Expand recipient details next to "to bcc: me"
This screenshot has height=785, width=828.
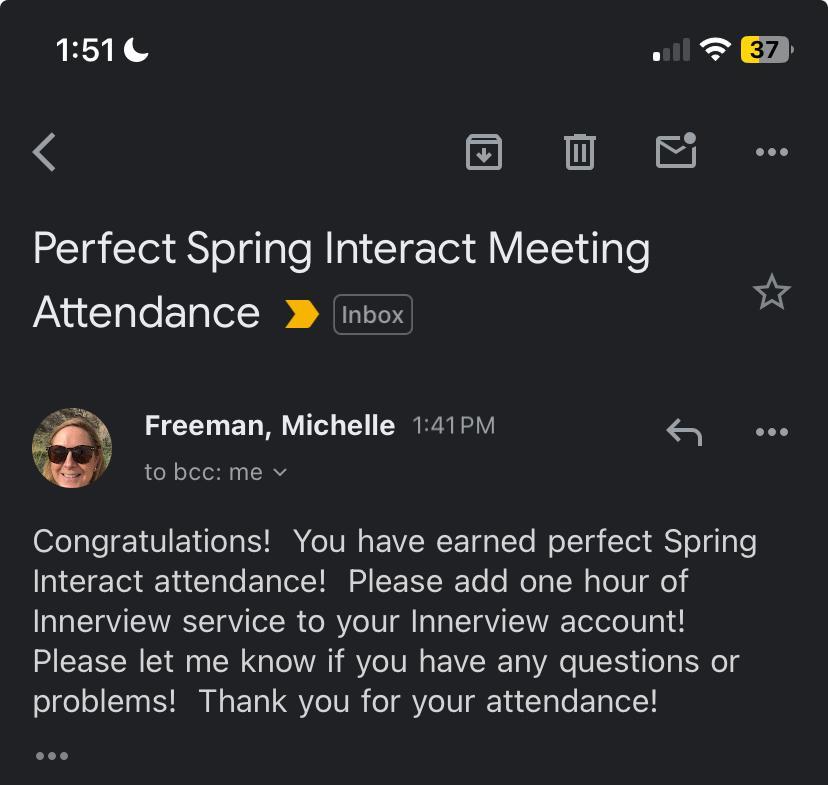[x=280, y=472]
